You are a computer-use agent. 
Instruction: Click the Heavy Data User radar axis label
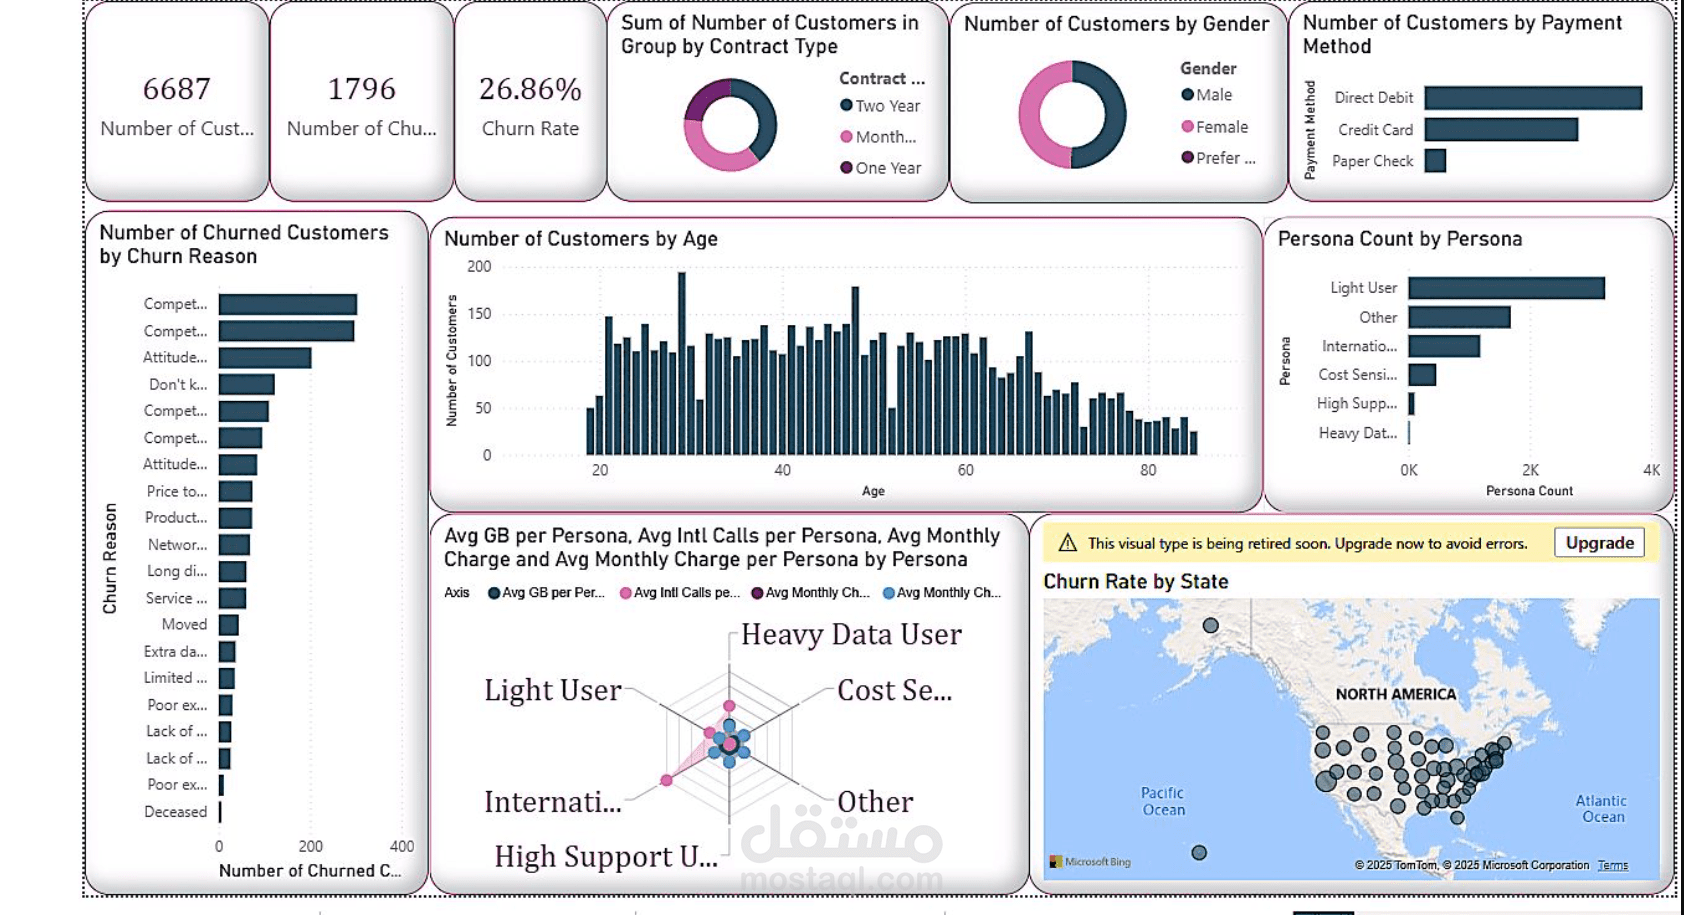point(851,635)
